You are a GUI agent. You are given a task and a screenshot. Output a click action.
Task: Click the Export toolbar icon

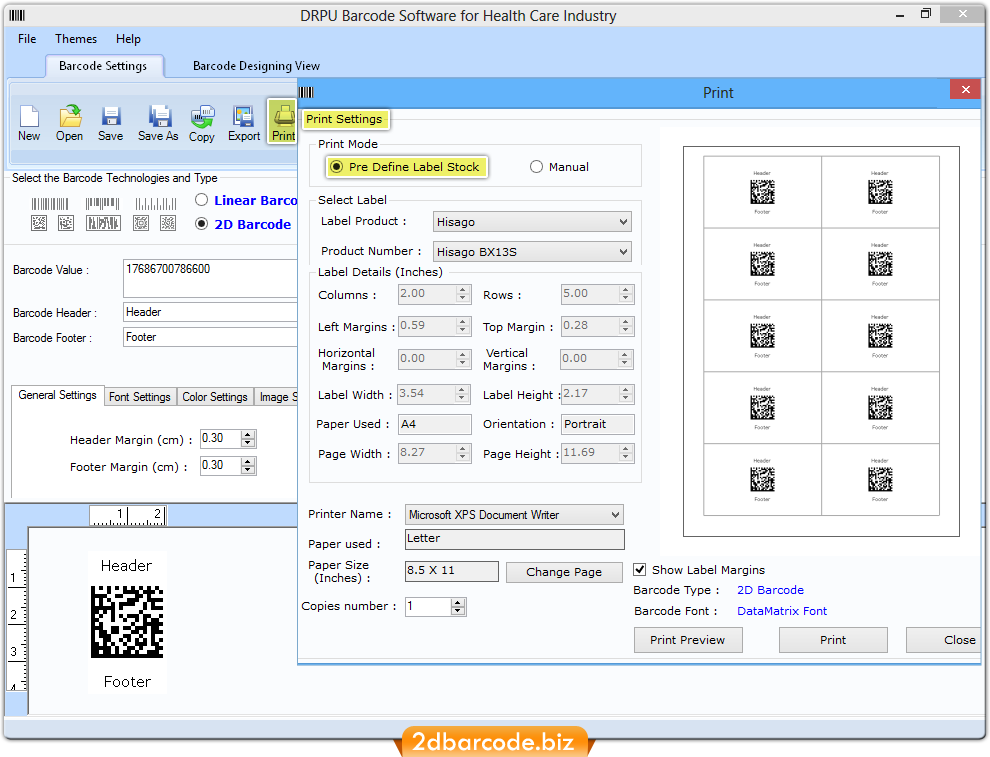pyautogui.click(x=244, y=123)
